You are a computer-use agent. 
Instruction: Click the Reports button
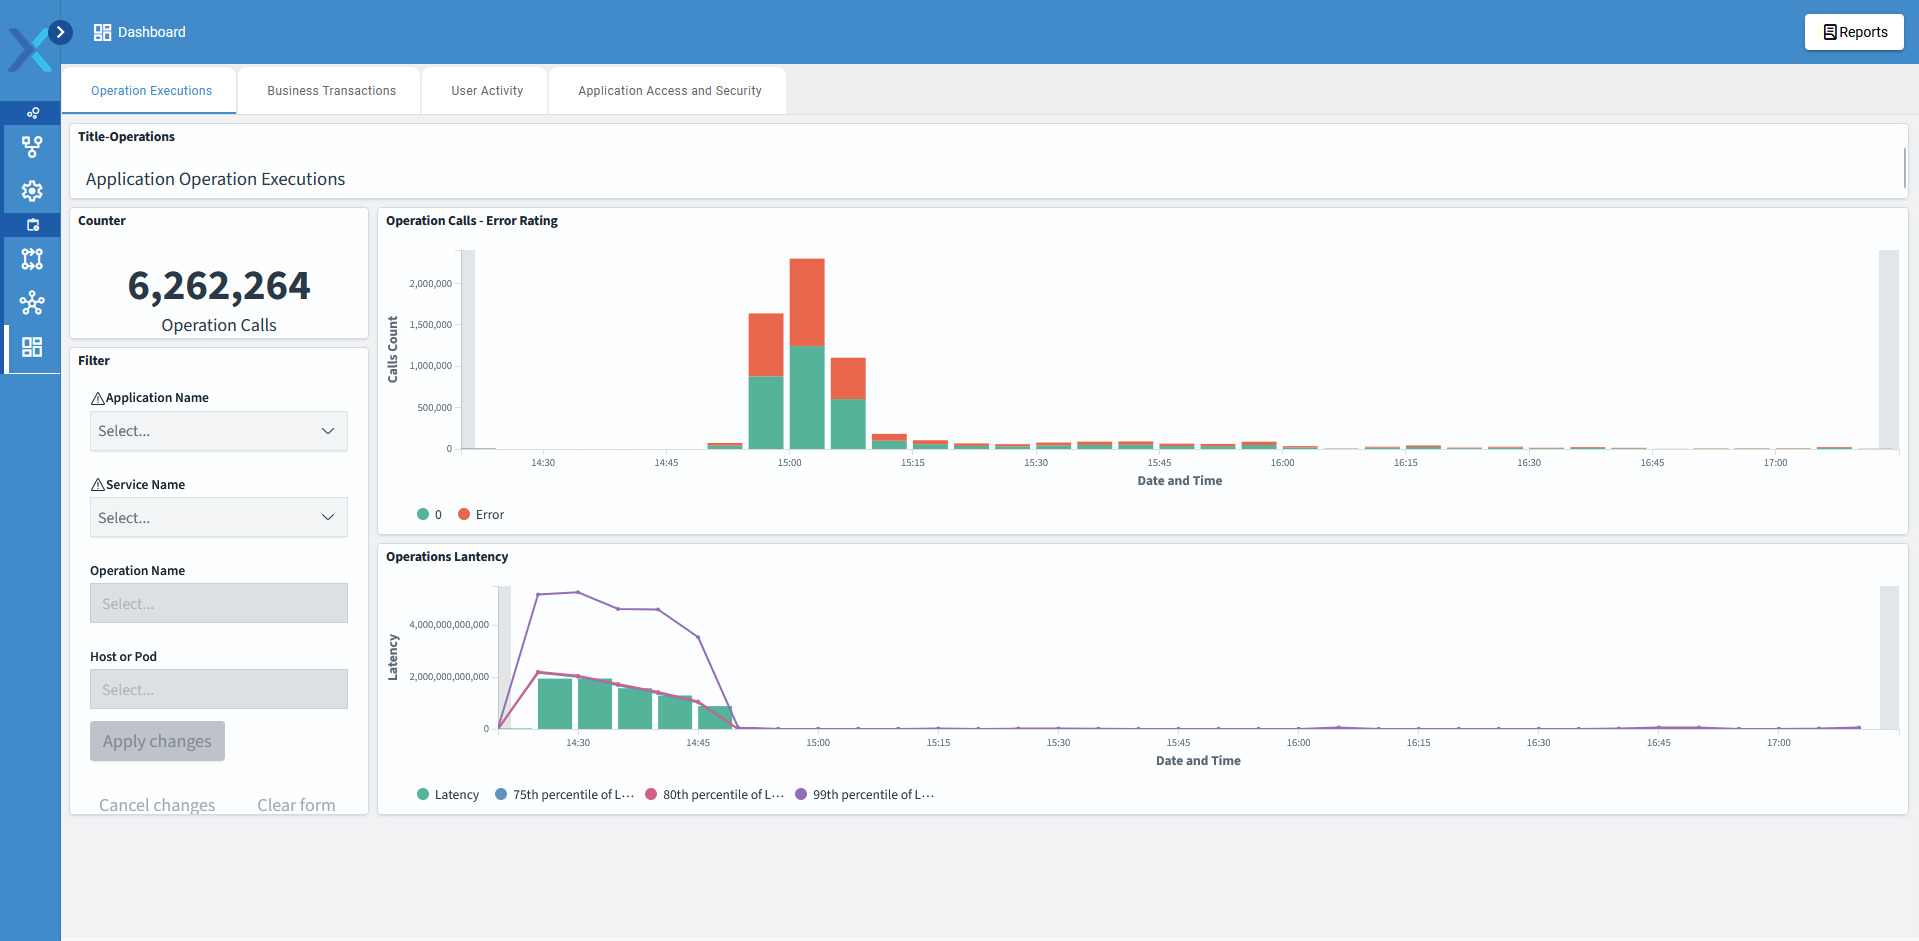pyautogui.click(x=1854, y=32)
